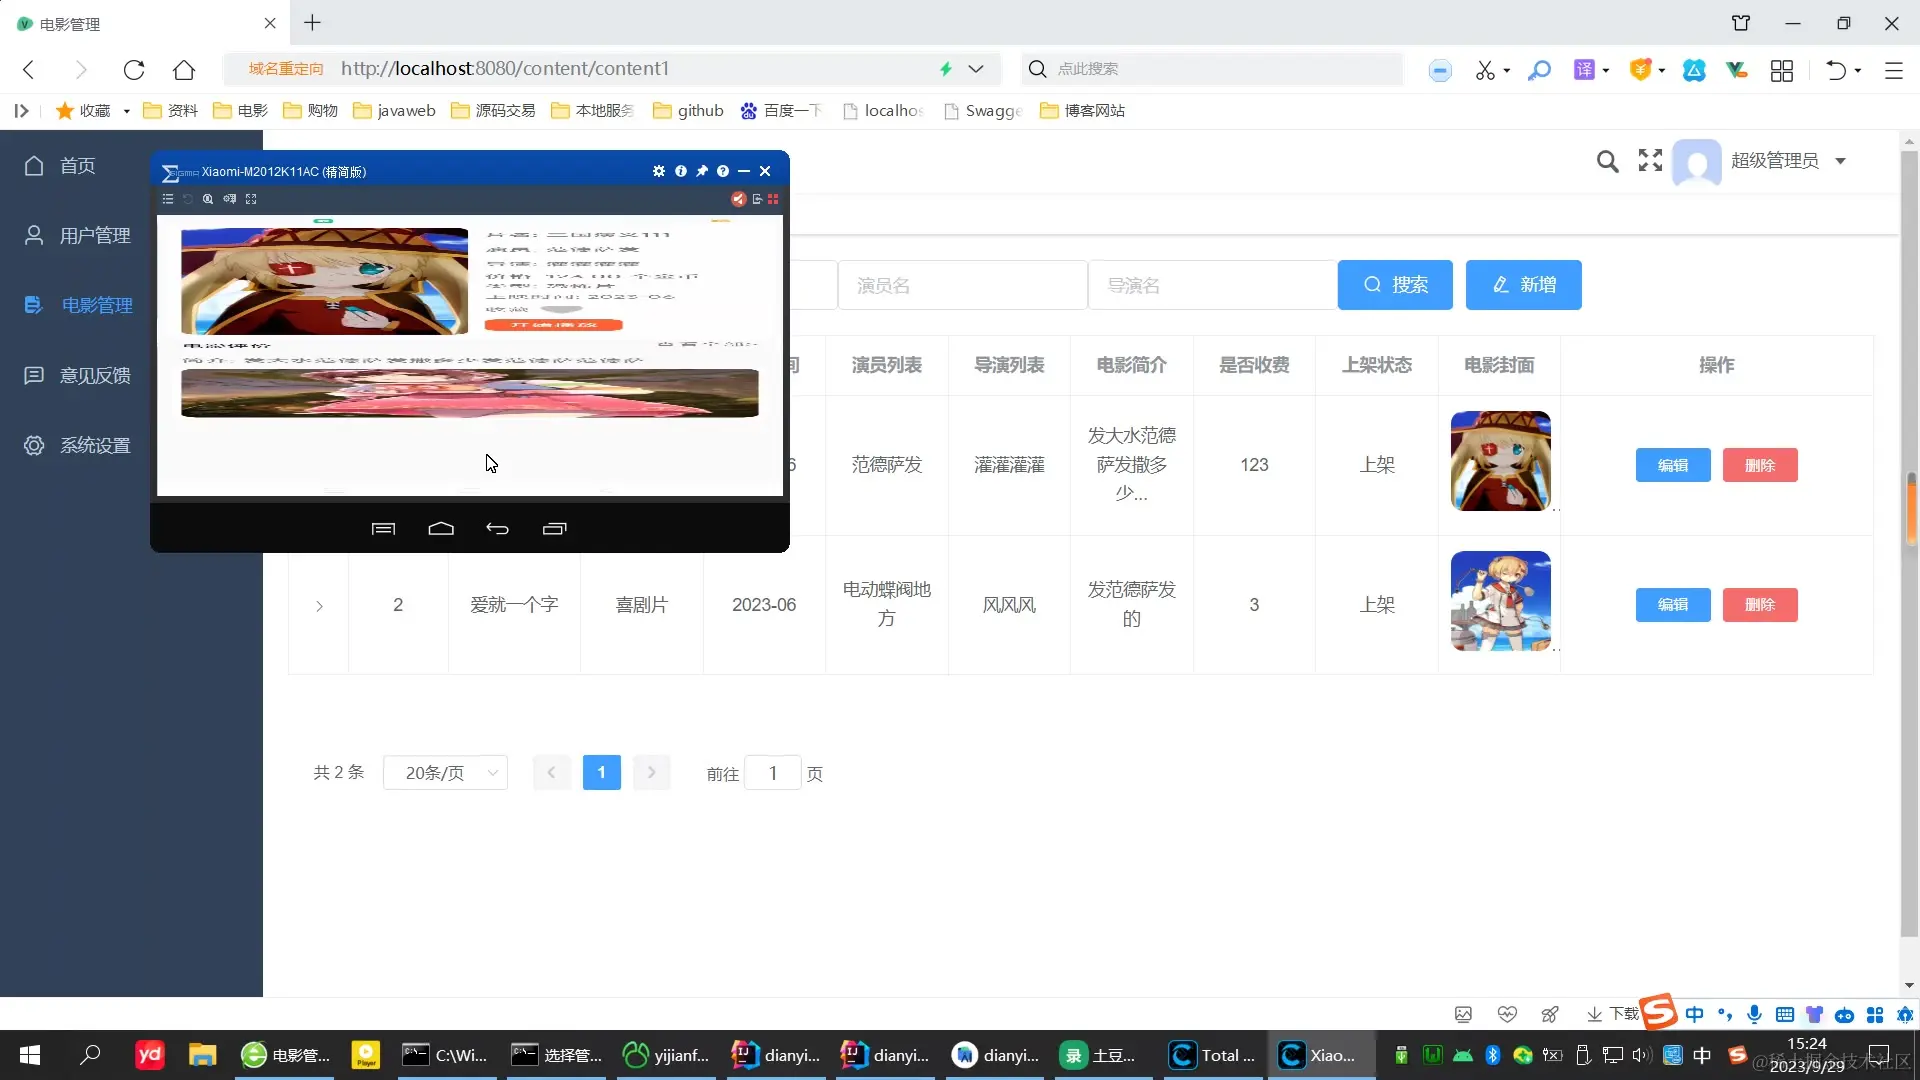Open settings gear in Xiaomi mirror window
Viewport: 1920px width, 1080px height.
(x=658, y=171)
